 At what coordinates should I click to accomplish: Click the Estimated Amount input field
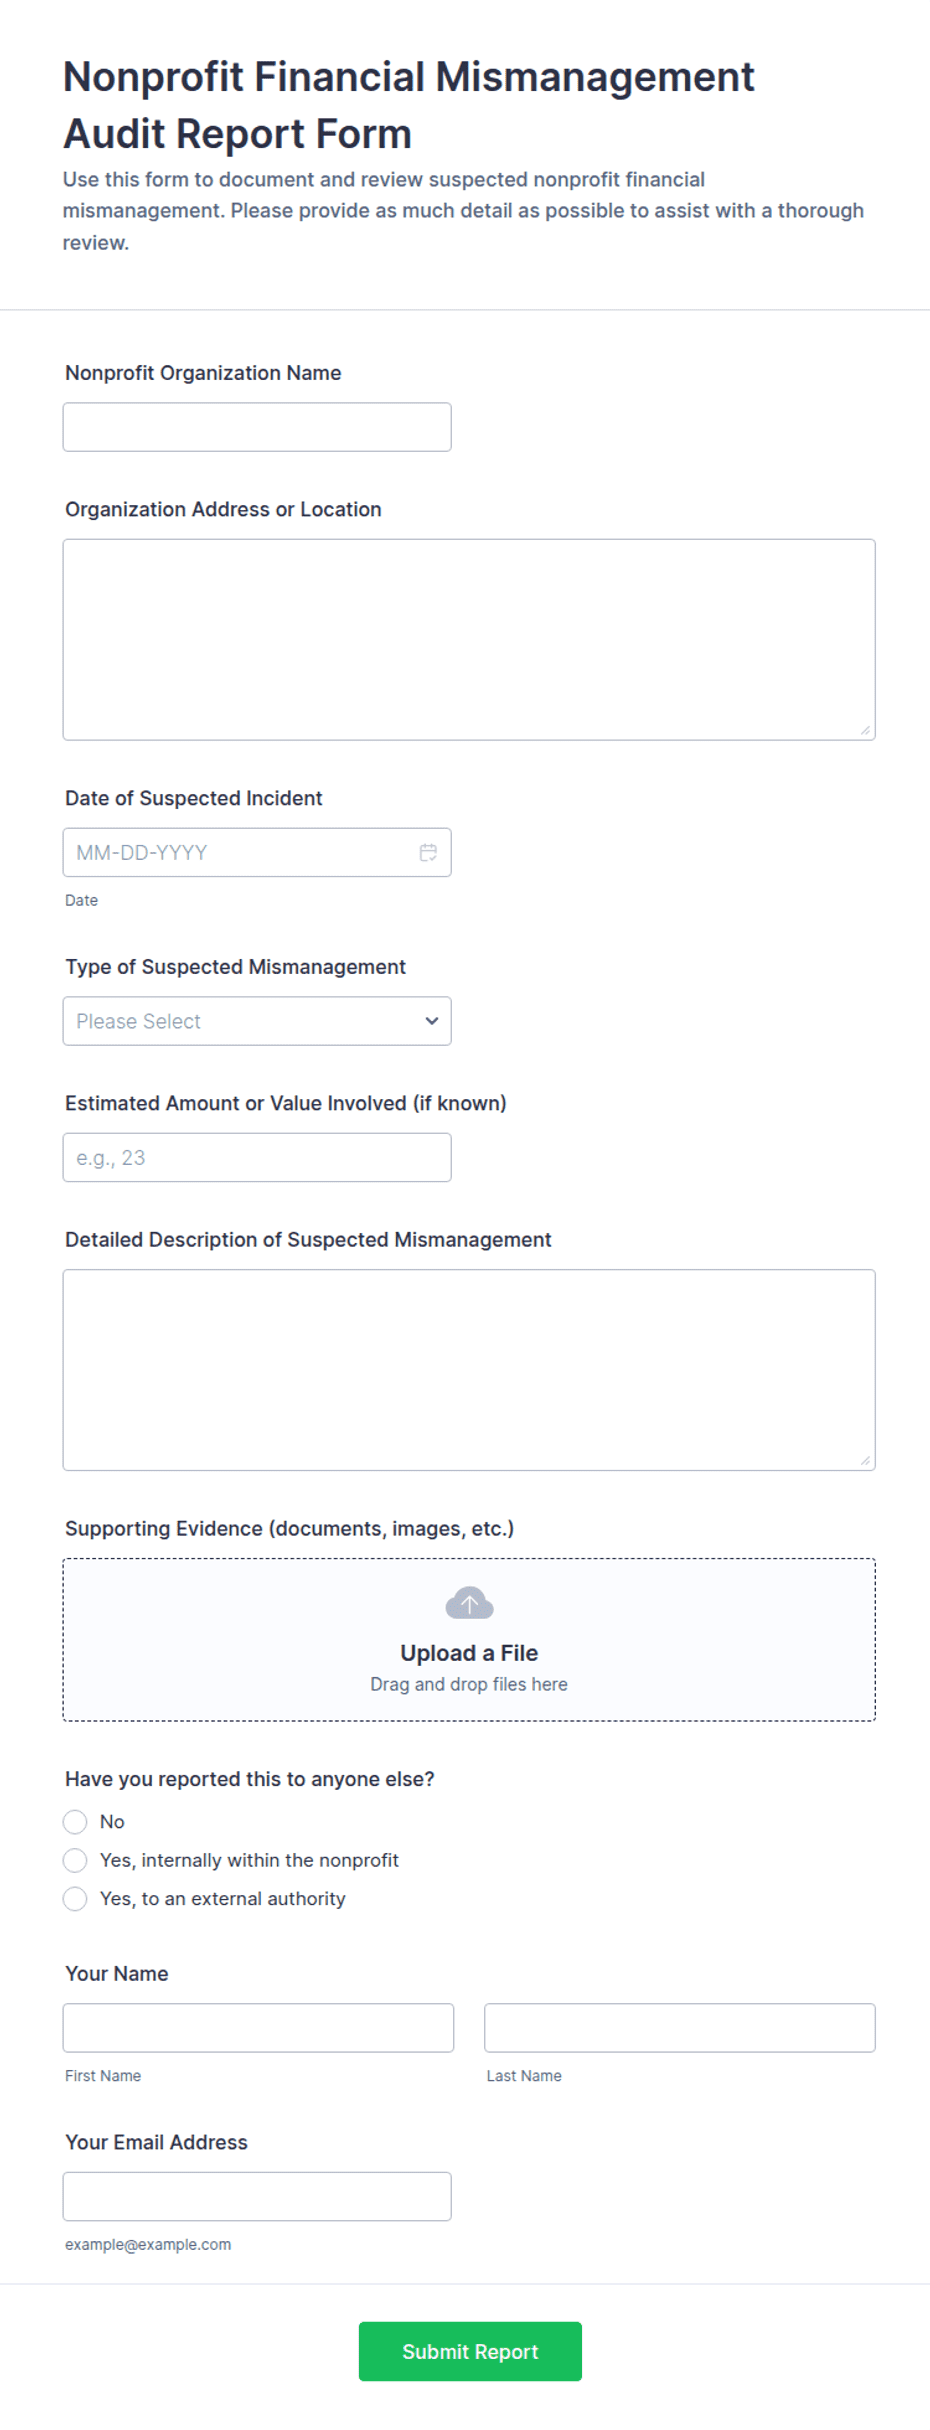(x=257, y=1157)
